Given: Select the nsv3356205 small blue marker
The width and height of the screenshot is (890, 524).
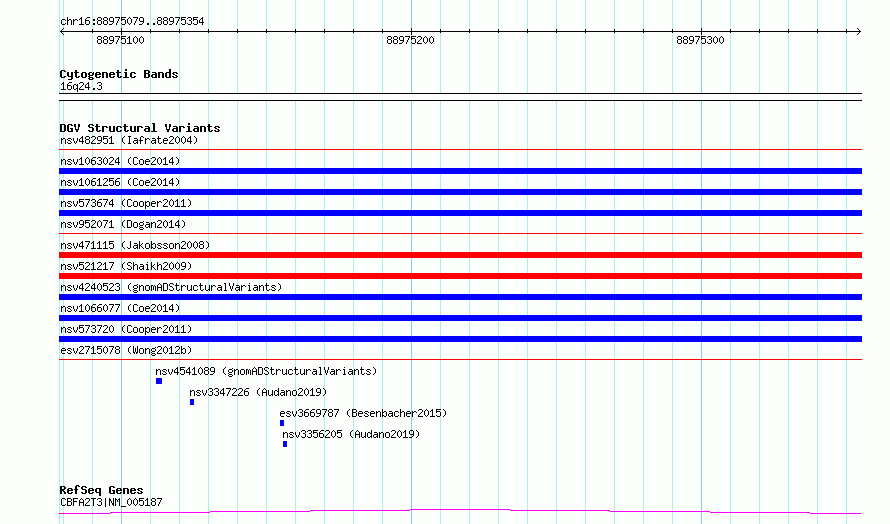Looking at the screenshot, I should pos(285,444).
